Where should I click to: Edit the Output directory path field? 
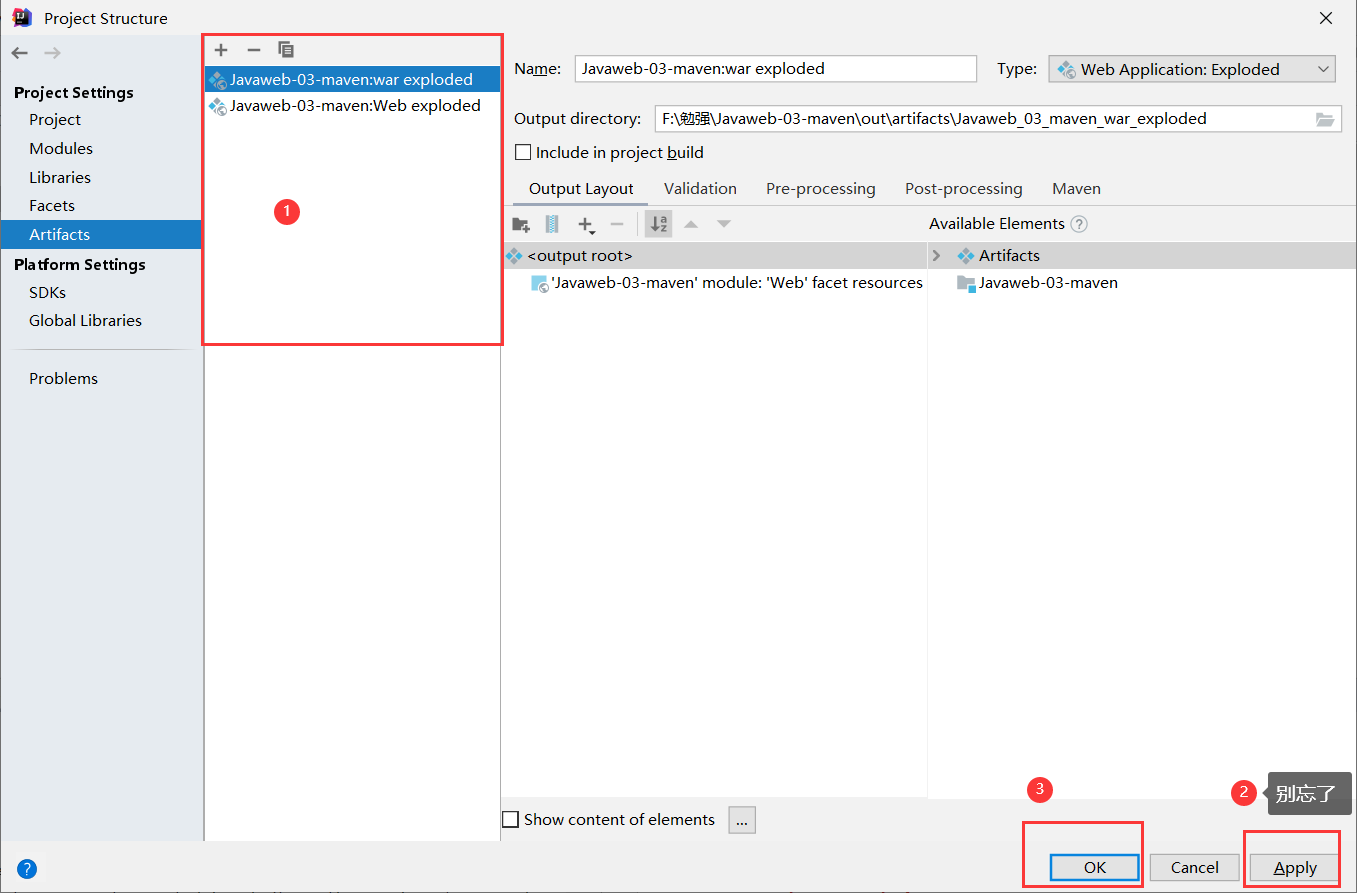[x=983, y=119]
